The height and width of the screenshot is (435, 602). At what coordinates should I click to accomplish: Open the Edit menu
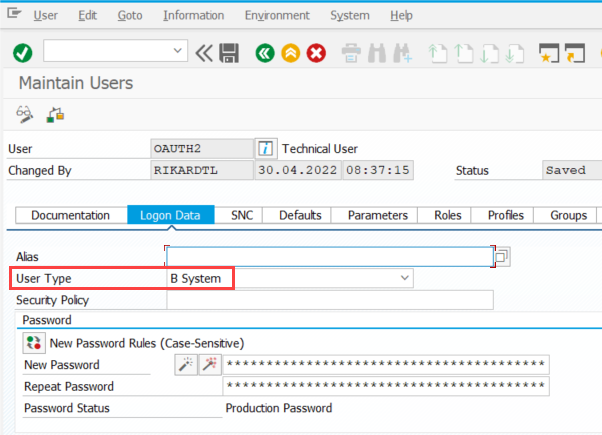(88, 15)
